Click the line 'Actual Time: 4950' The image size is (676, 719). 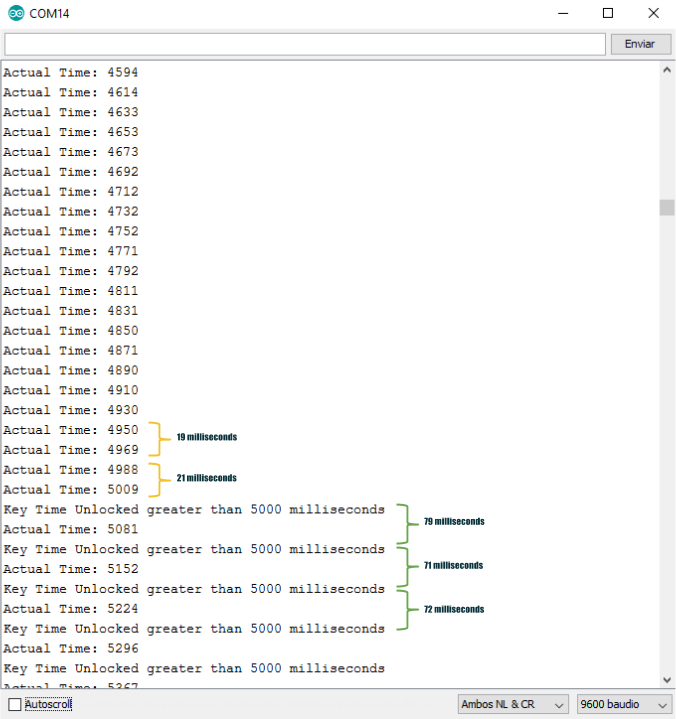coord(71,430)
